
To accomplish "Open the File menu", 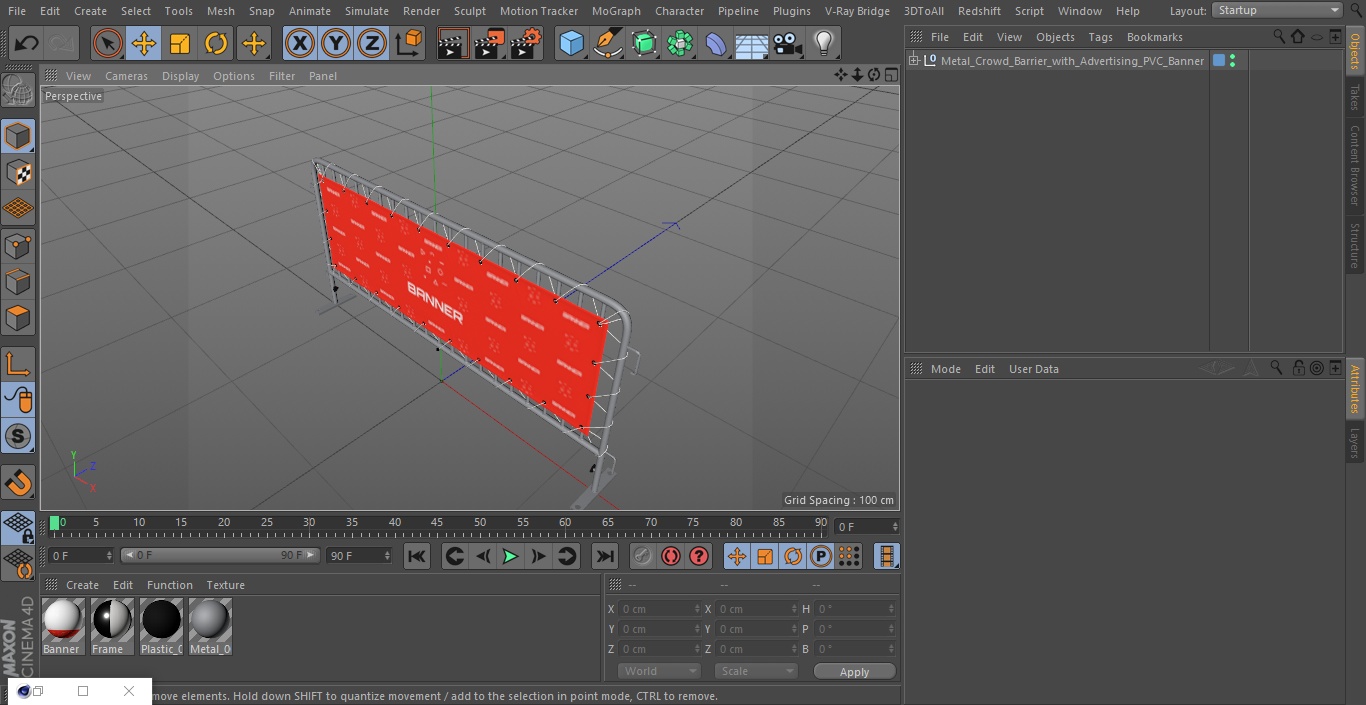I will [x=17, y=11].
